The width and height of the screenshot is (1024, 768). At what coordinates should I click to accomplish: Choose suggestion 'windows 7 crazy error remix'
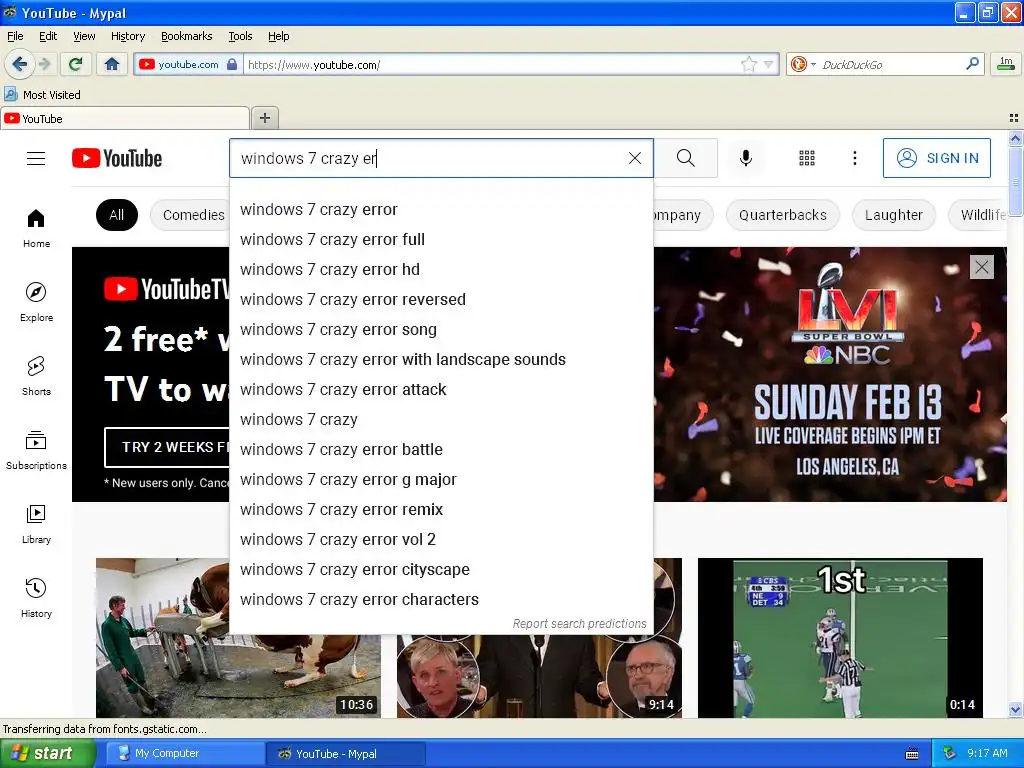click(x=441, y=510)
